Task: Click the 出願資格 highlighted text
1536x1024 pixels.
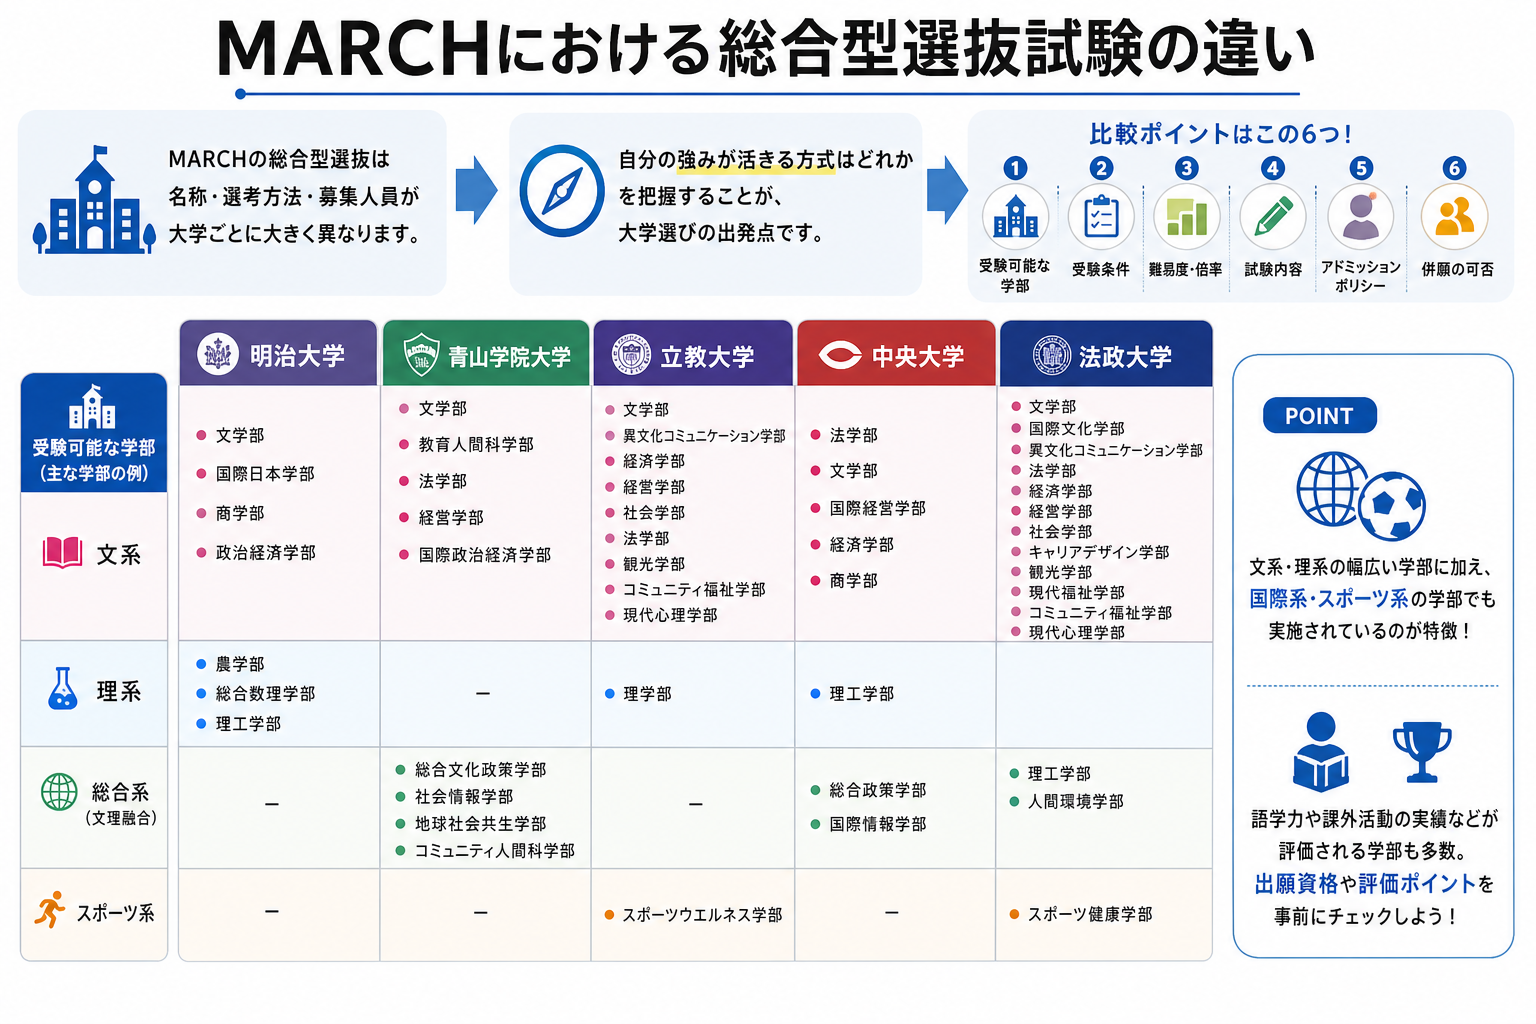Action: coord(1296,884)
